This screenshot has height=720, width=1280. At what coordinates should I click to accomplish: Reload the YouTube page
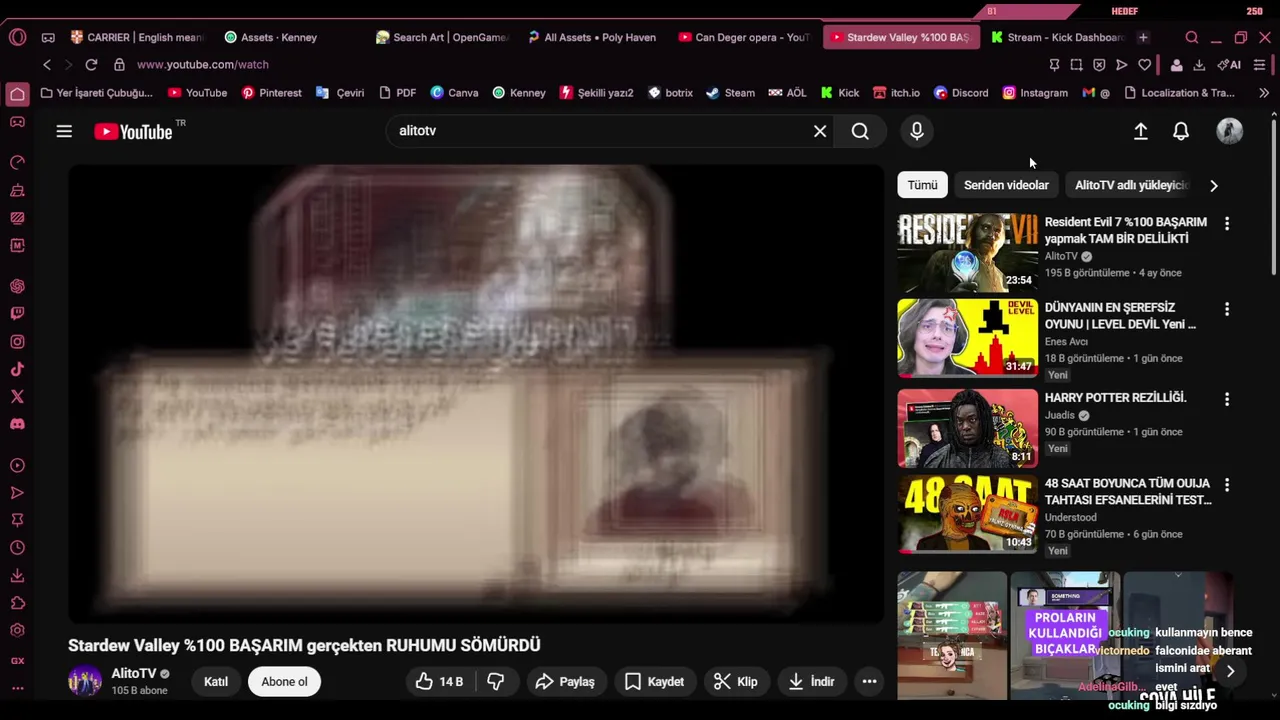91,64
